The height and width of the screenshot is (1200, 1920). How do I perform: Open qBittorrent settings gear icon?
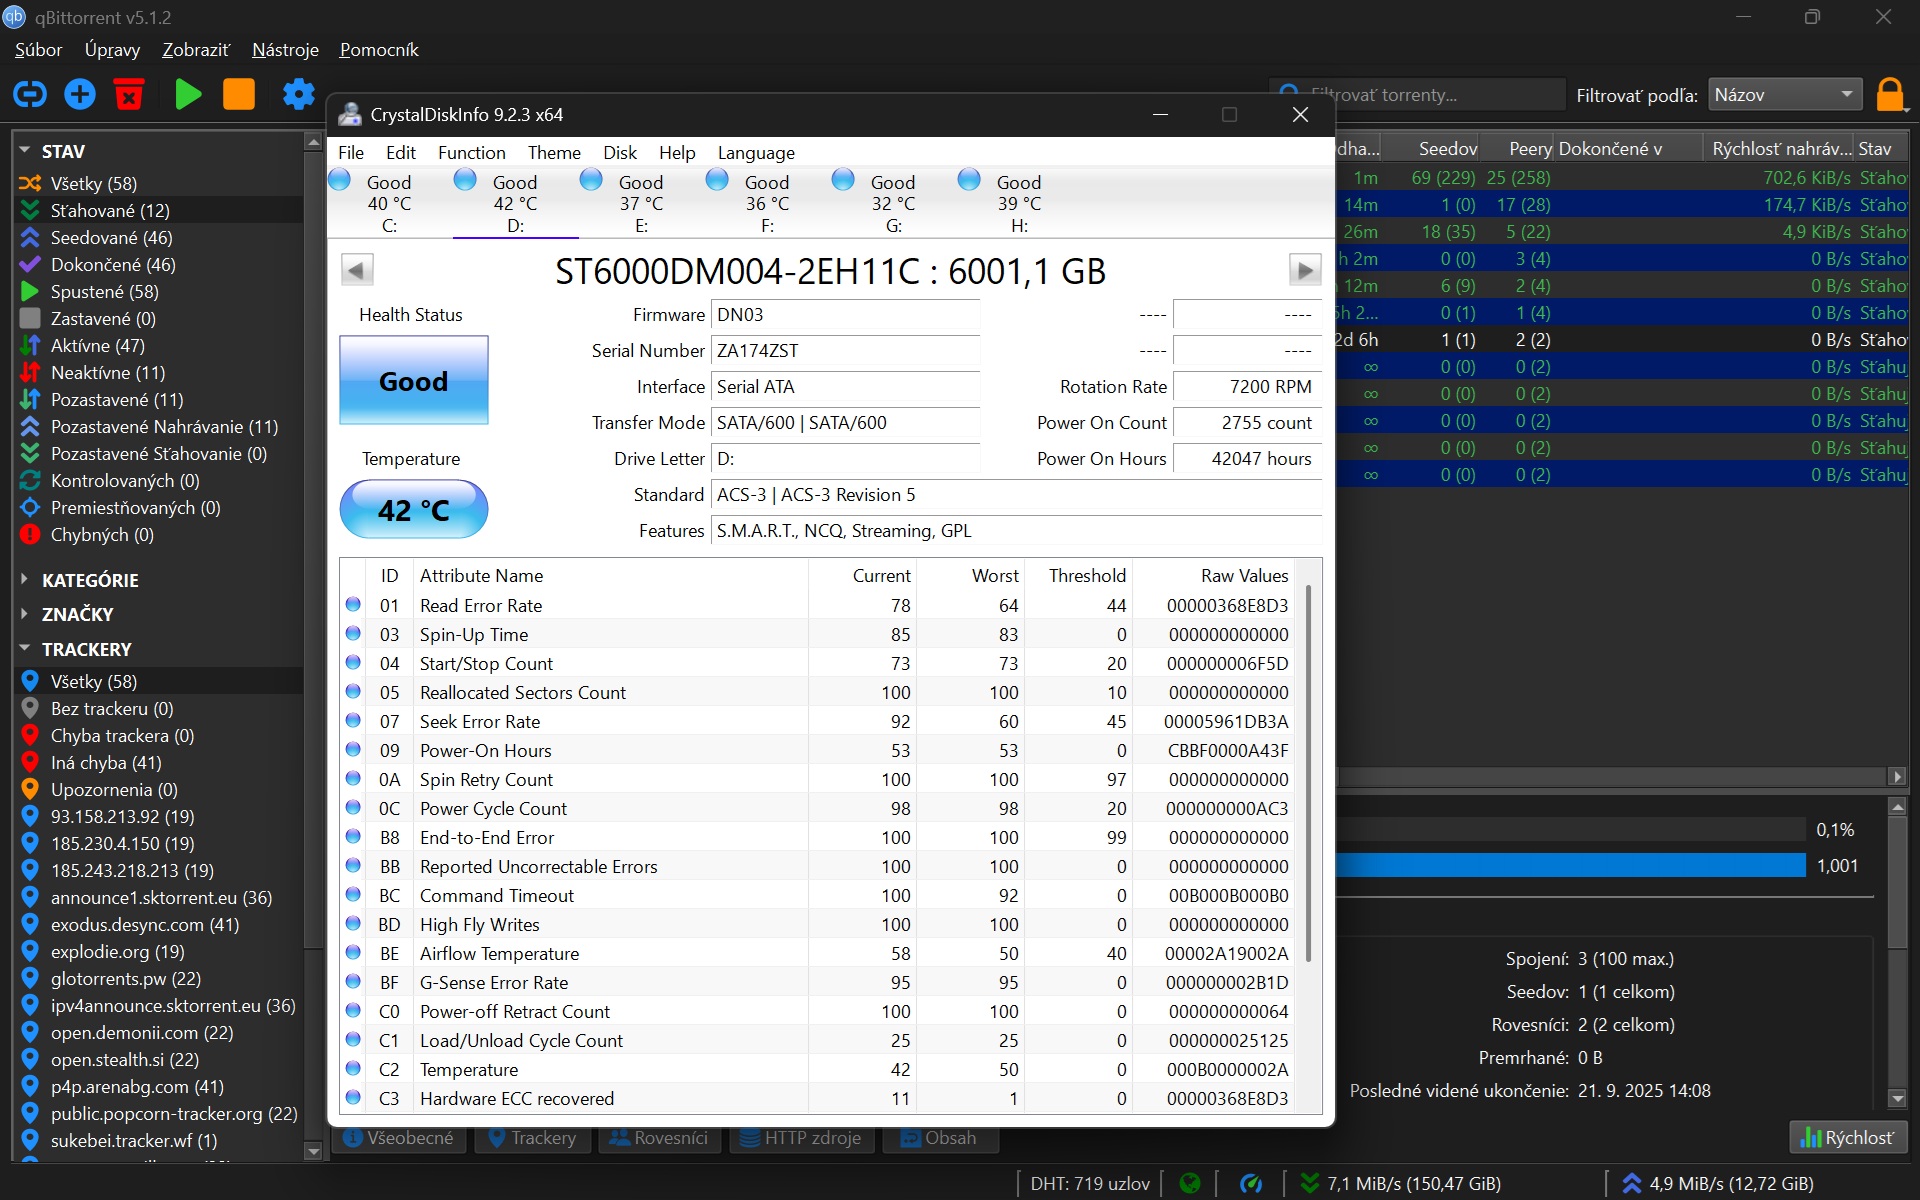pyautogui.click(x=298, y=95)
